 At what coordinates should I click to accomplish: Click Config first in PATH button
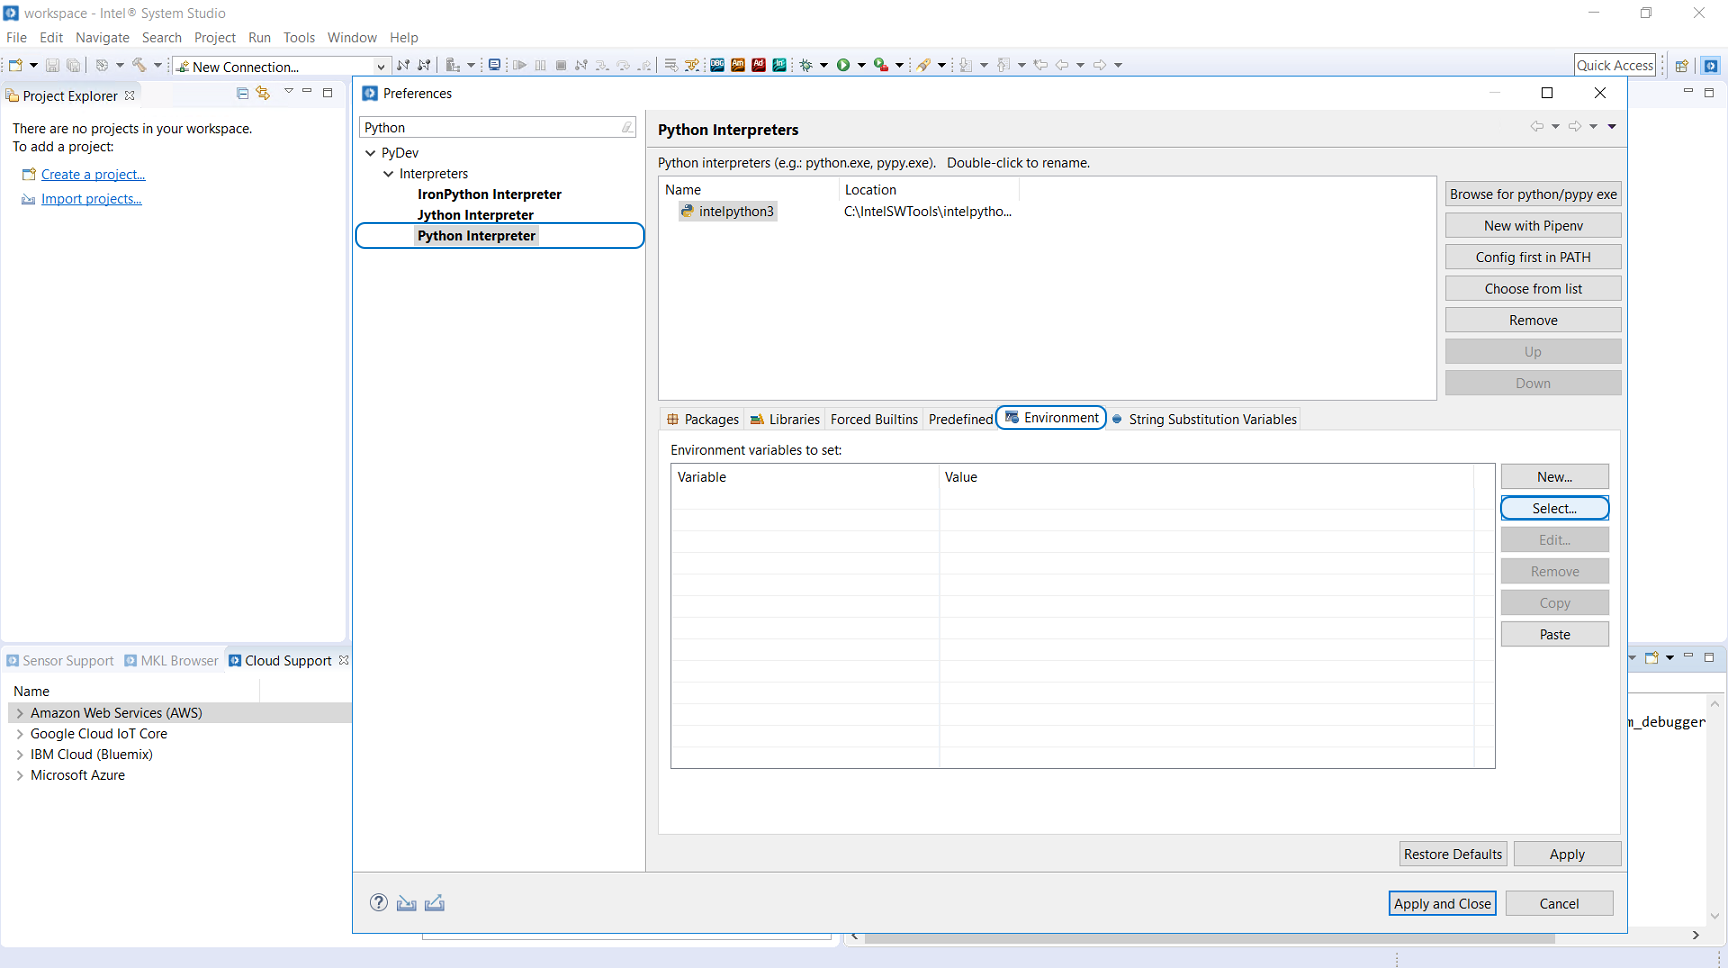1533,257
